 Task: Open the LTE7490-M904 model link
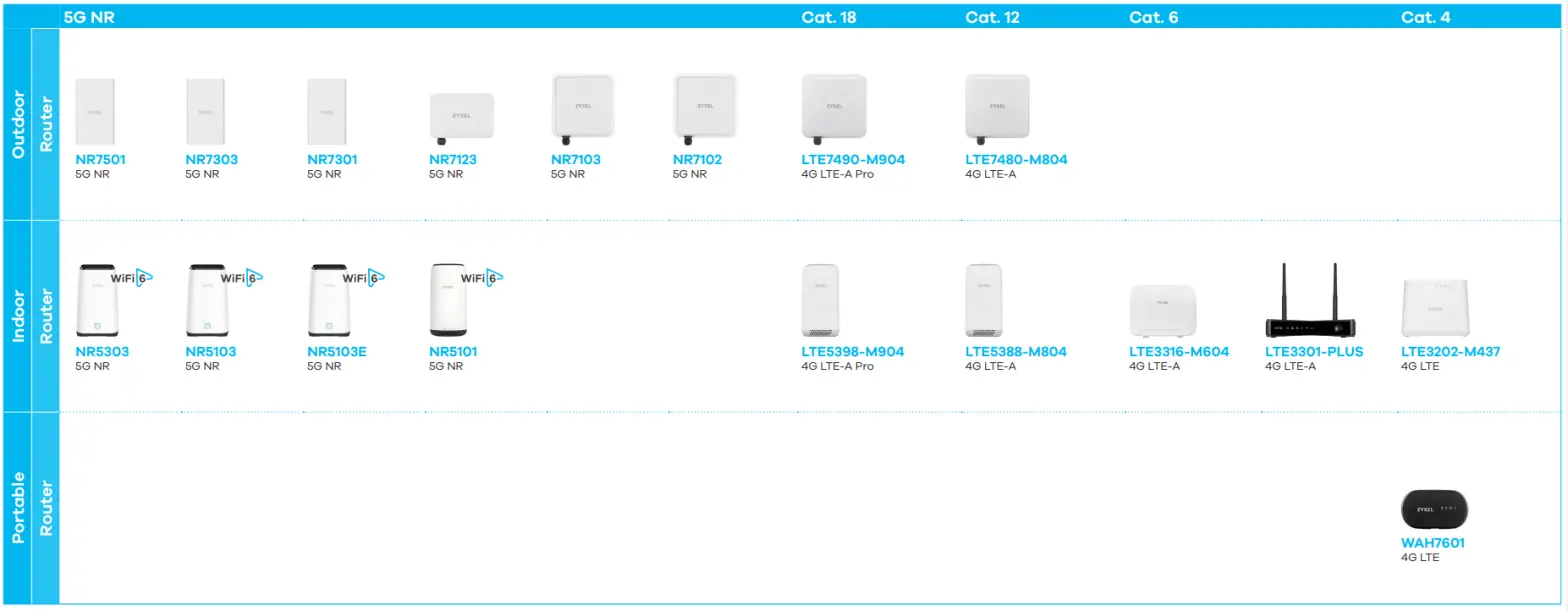coord(852,159)
